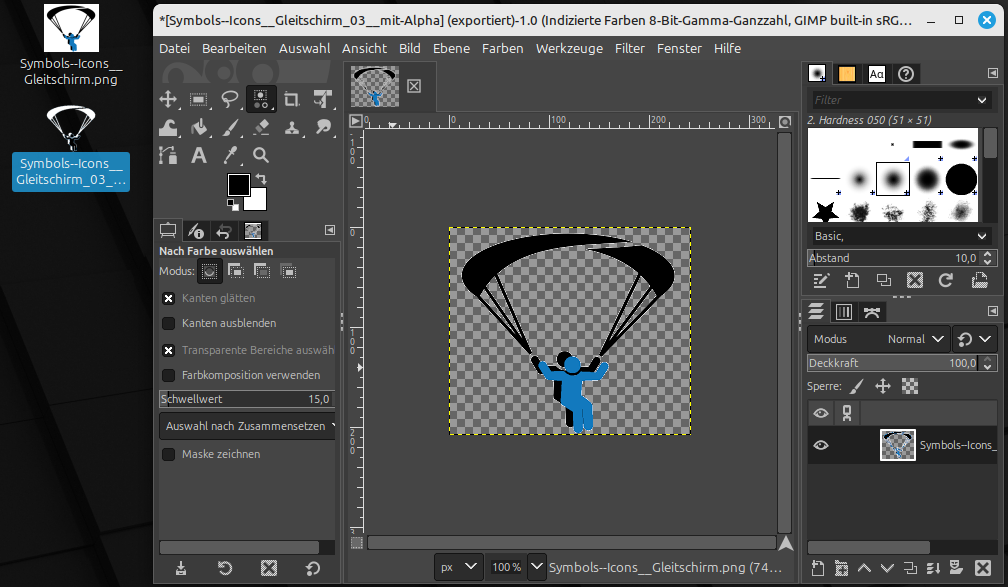
Task: Open the Filter menu
Action: pyautogui.click(x=629, y=48)
